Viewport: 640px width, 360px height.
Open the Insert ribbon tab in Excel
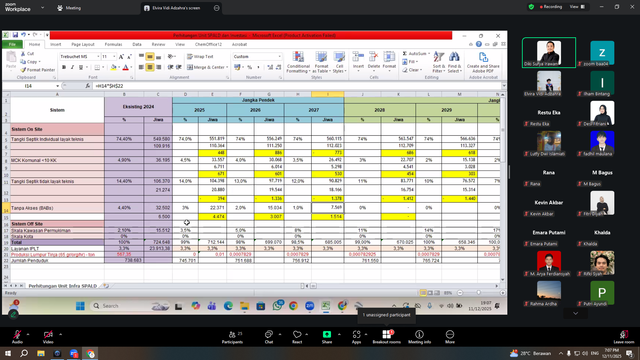[x=56, y=44]
